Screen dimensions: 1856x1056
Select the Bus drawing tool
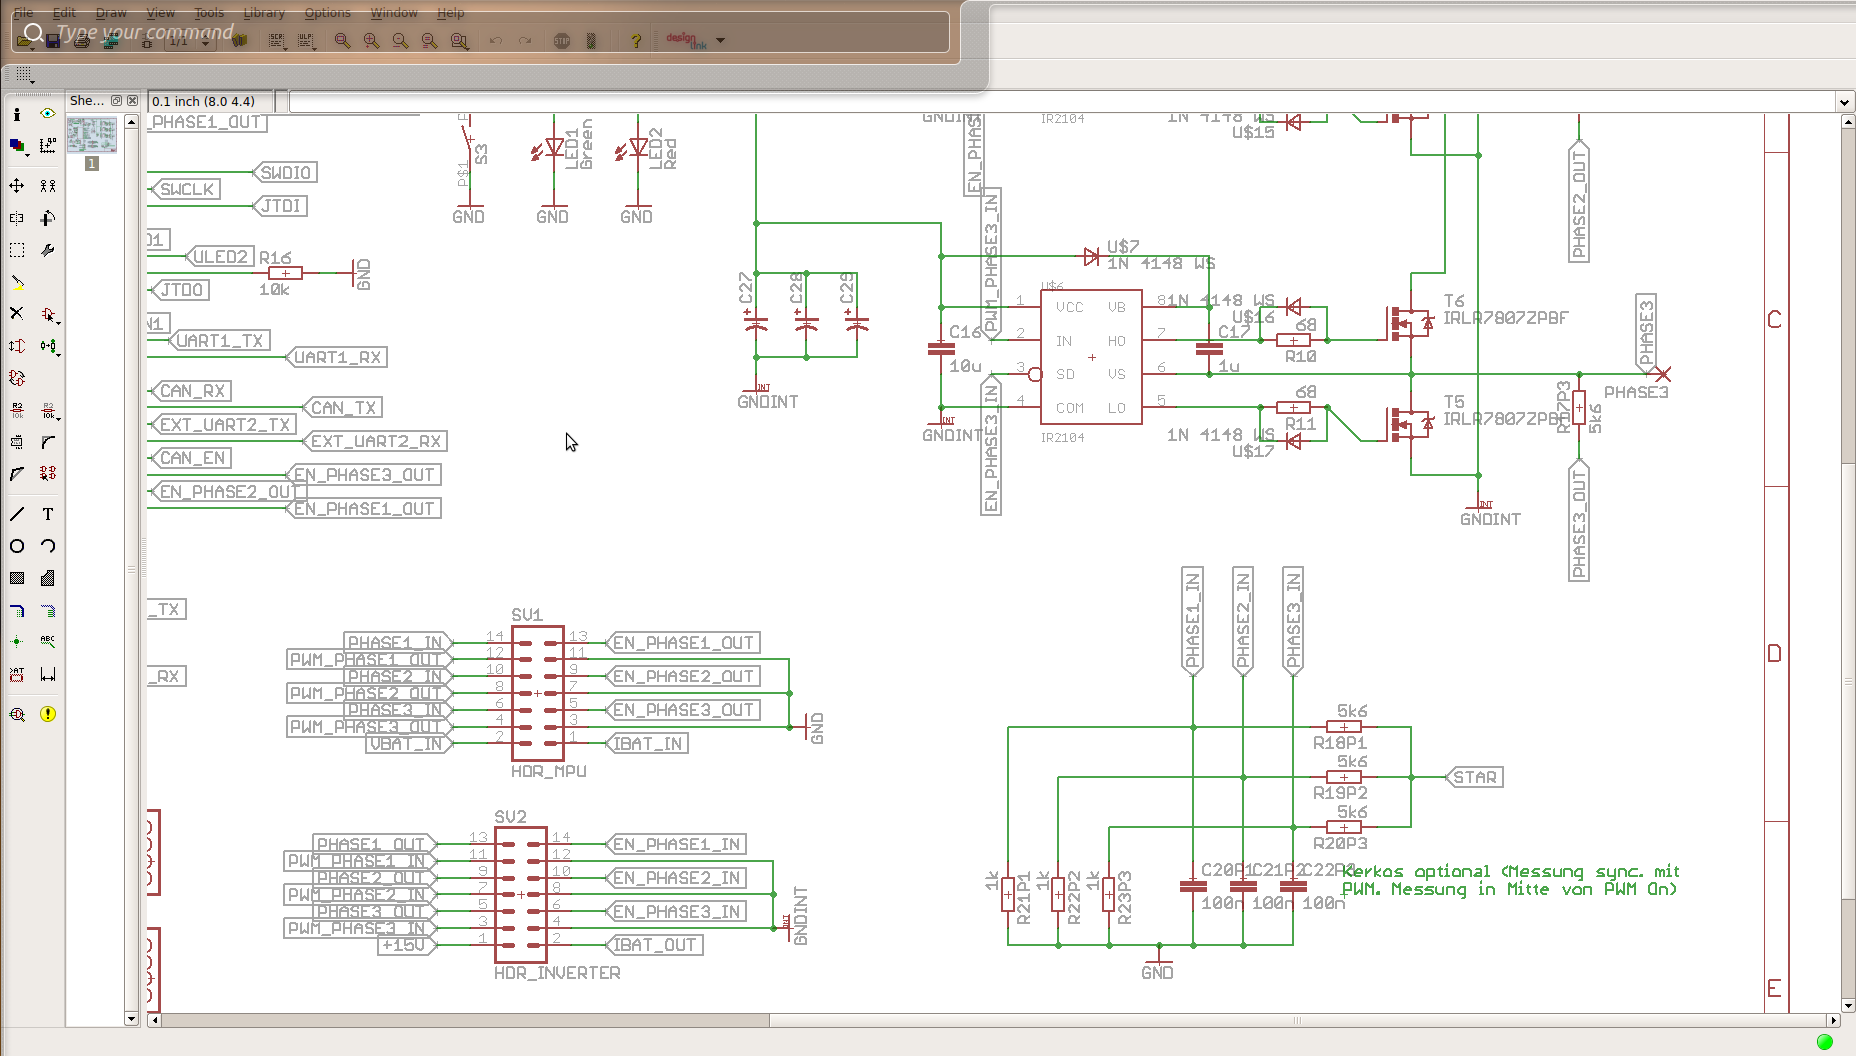point(17,610)
